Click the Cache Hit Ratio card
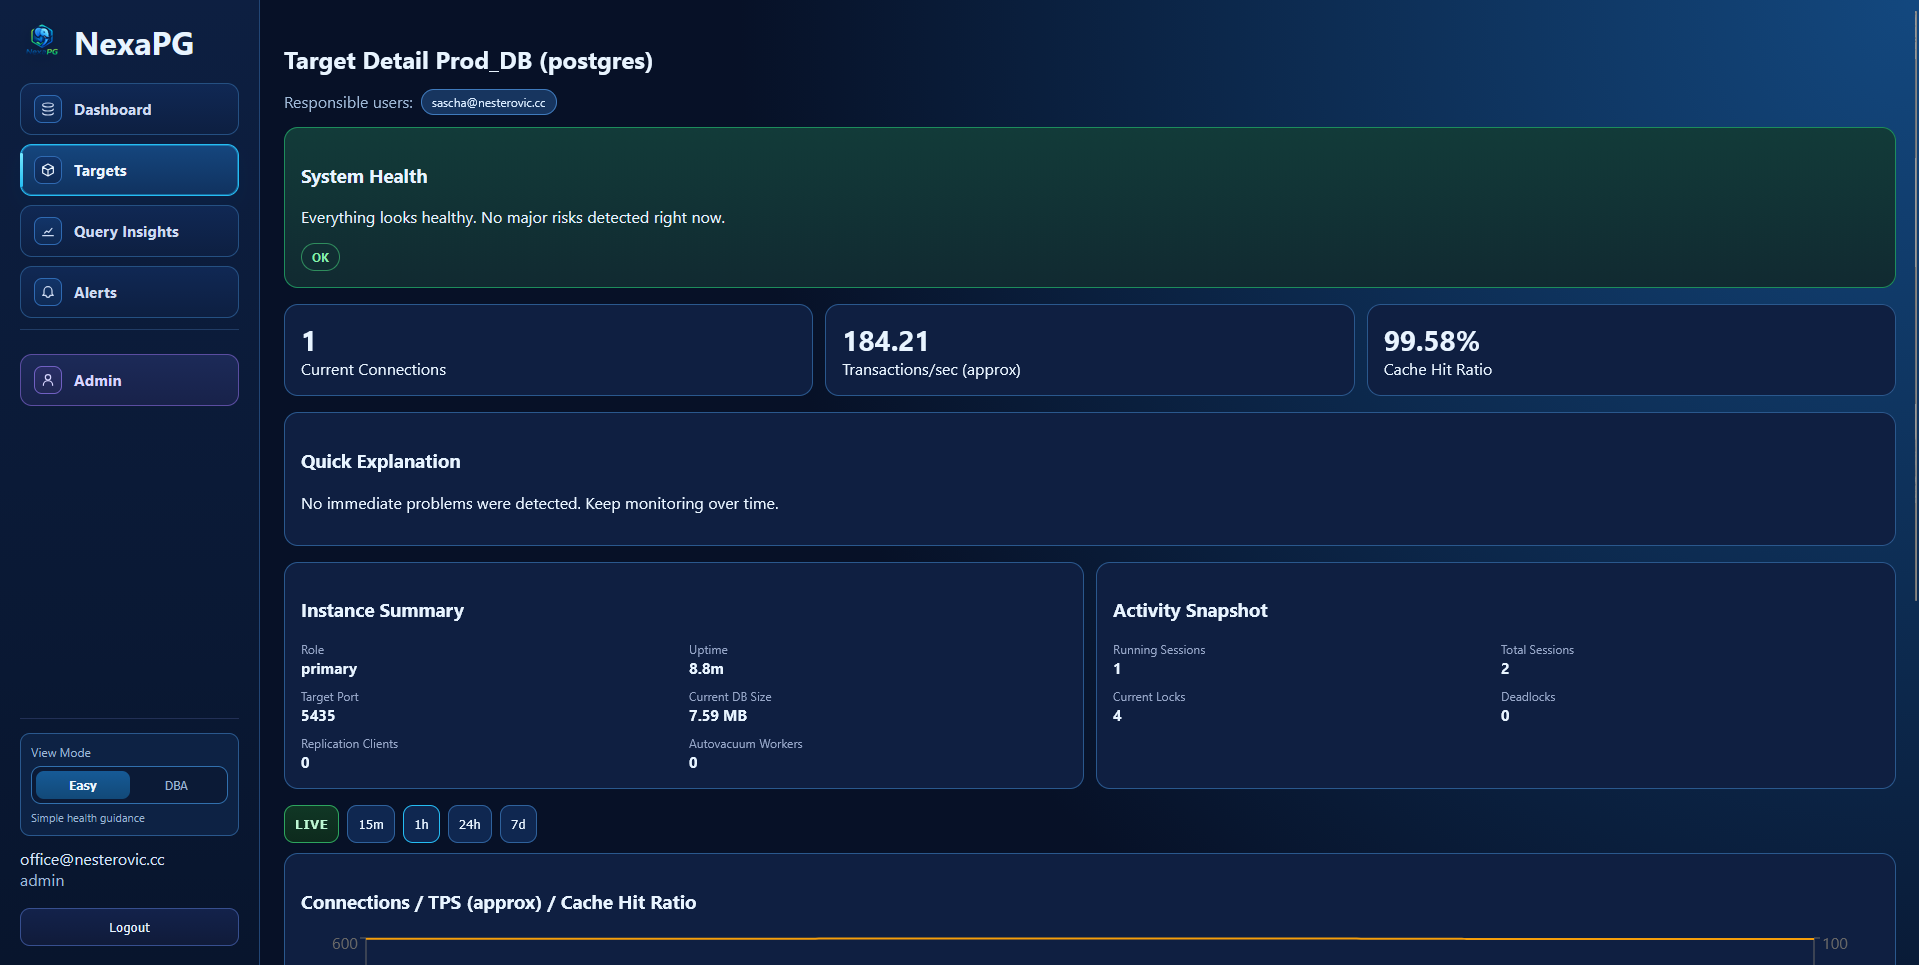This screenshot has height=965, width=1919. coord(1630,350)
